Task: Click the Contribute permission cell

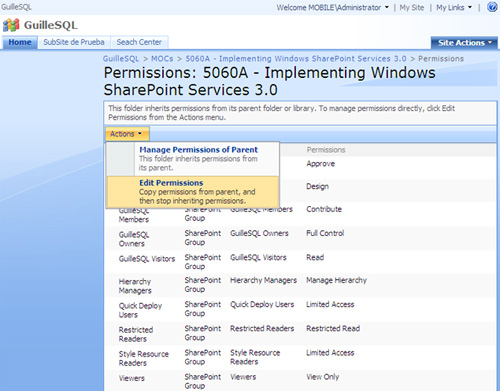Action: 324,209
